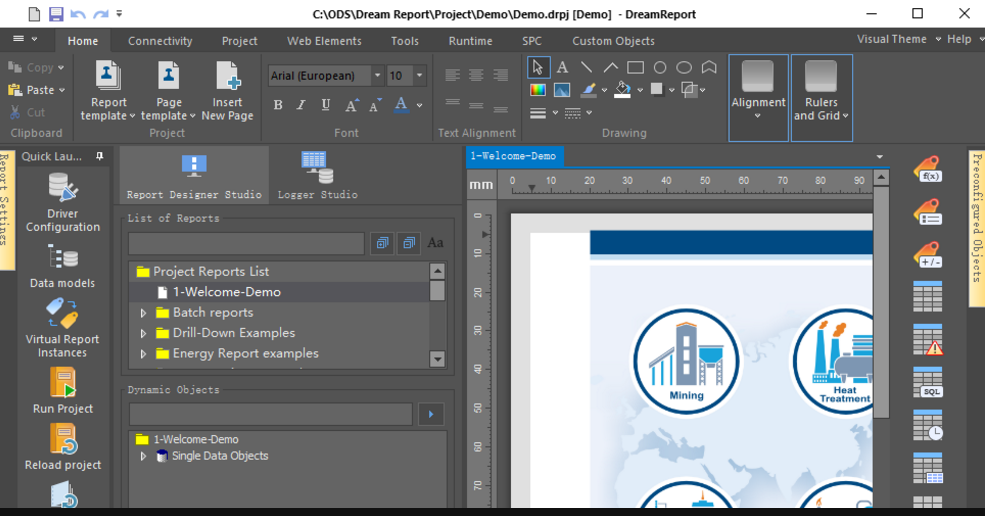Open the Connectivity ribbon tab
The image size is (985, 516).
click(160, 41)
